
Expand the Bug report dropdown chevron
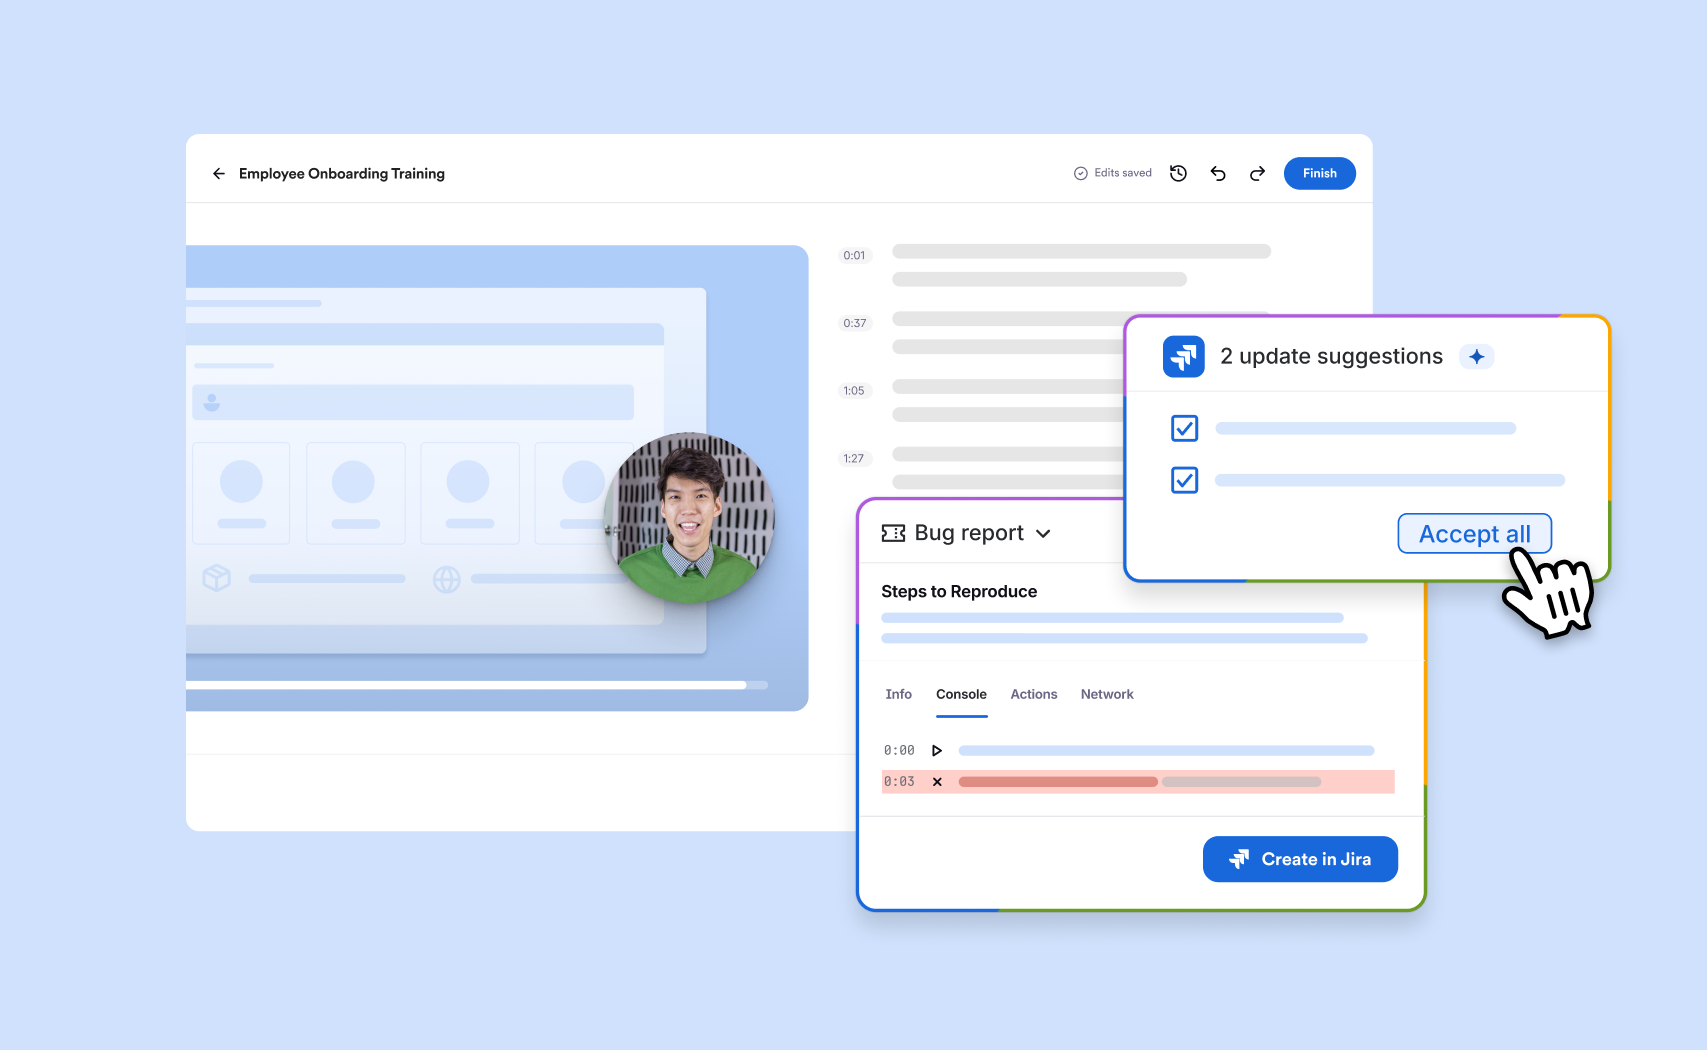pos(1044,534)
